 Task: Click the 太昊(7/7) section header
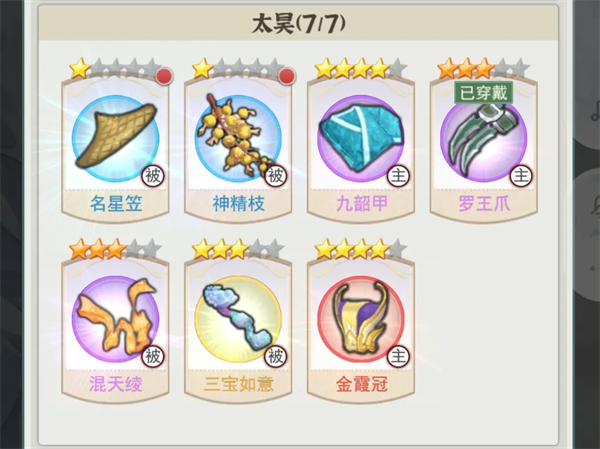point(298,24)
